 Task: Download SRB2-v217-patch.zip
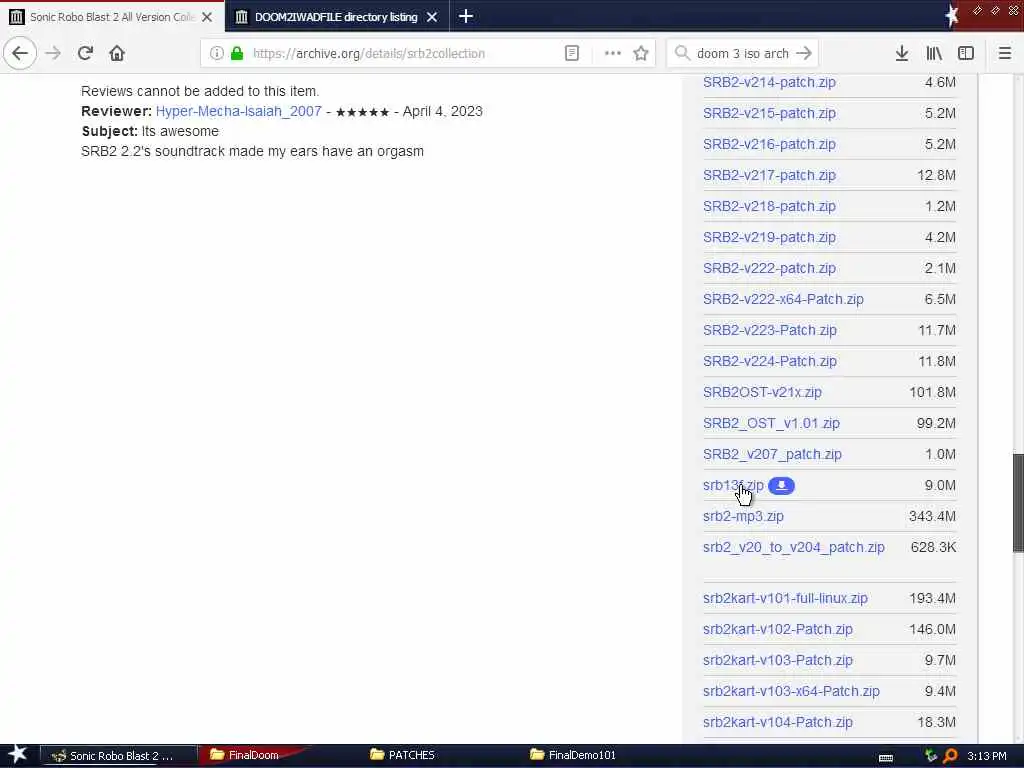pos(769,175)
